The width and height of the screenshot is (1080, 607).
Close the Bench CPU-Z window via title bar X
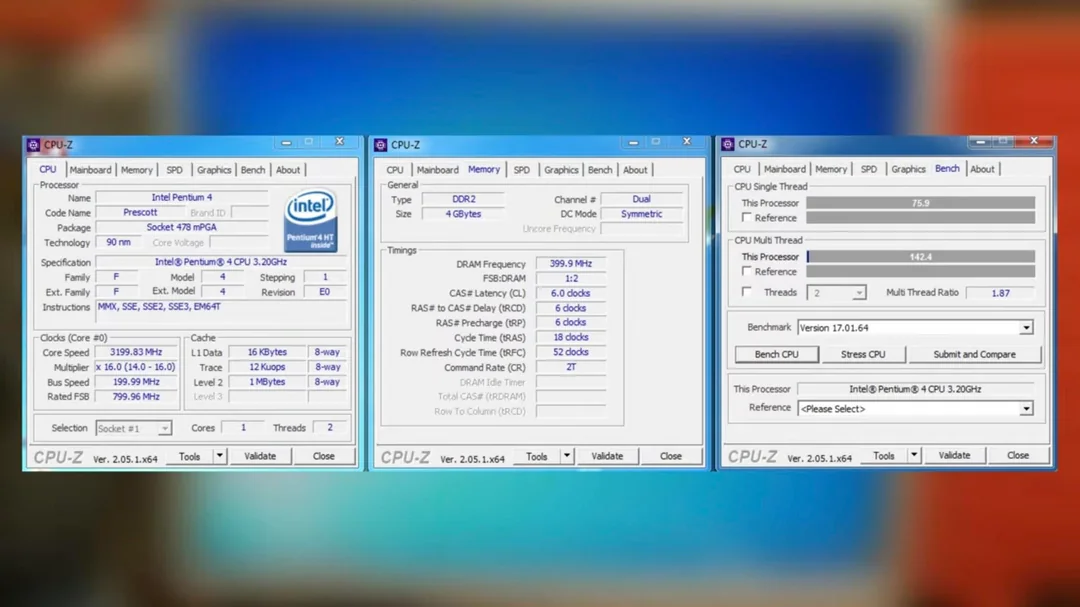[x=1034, y=141]
